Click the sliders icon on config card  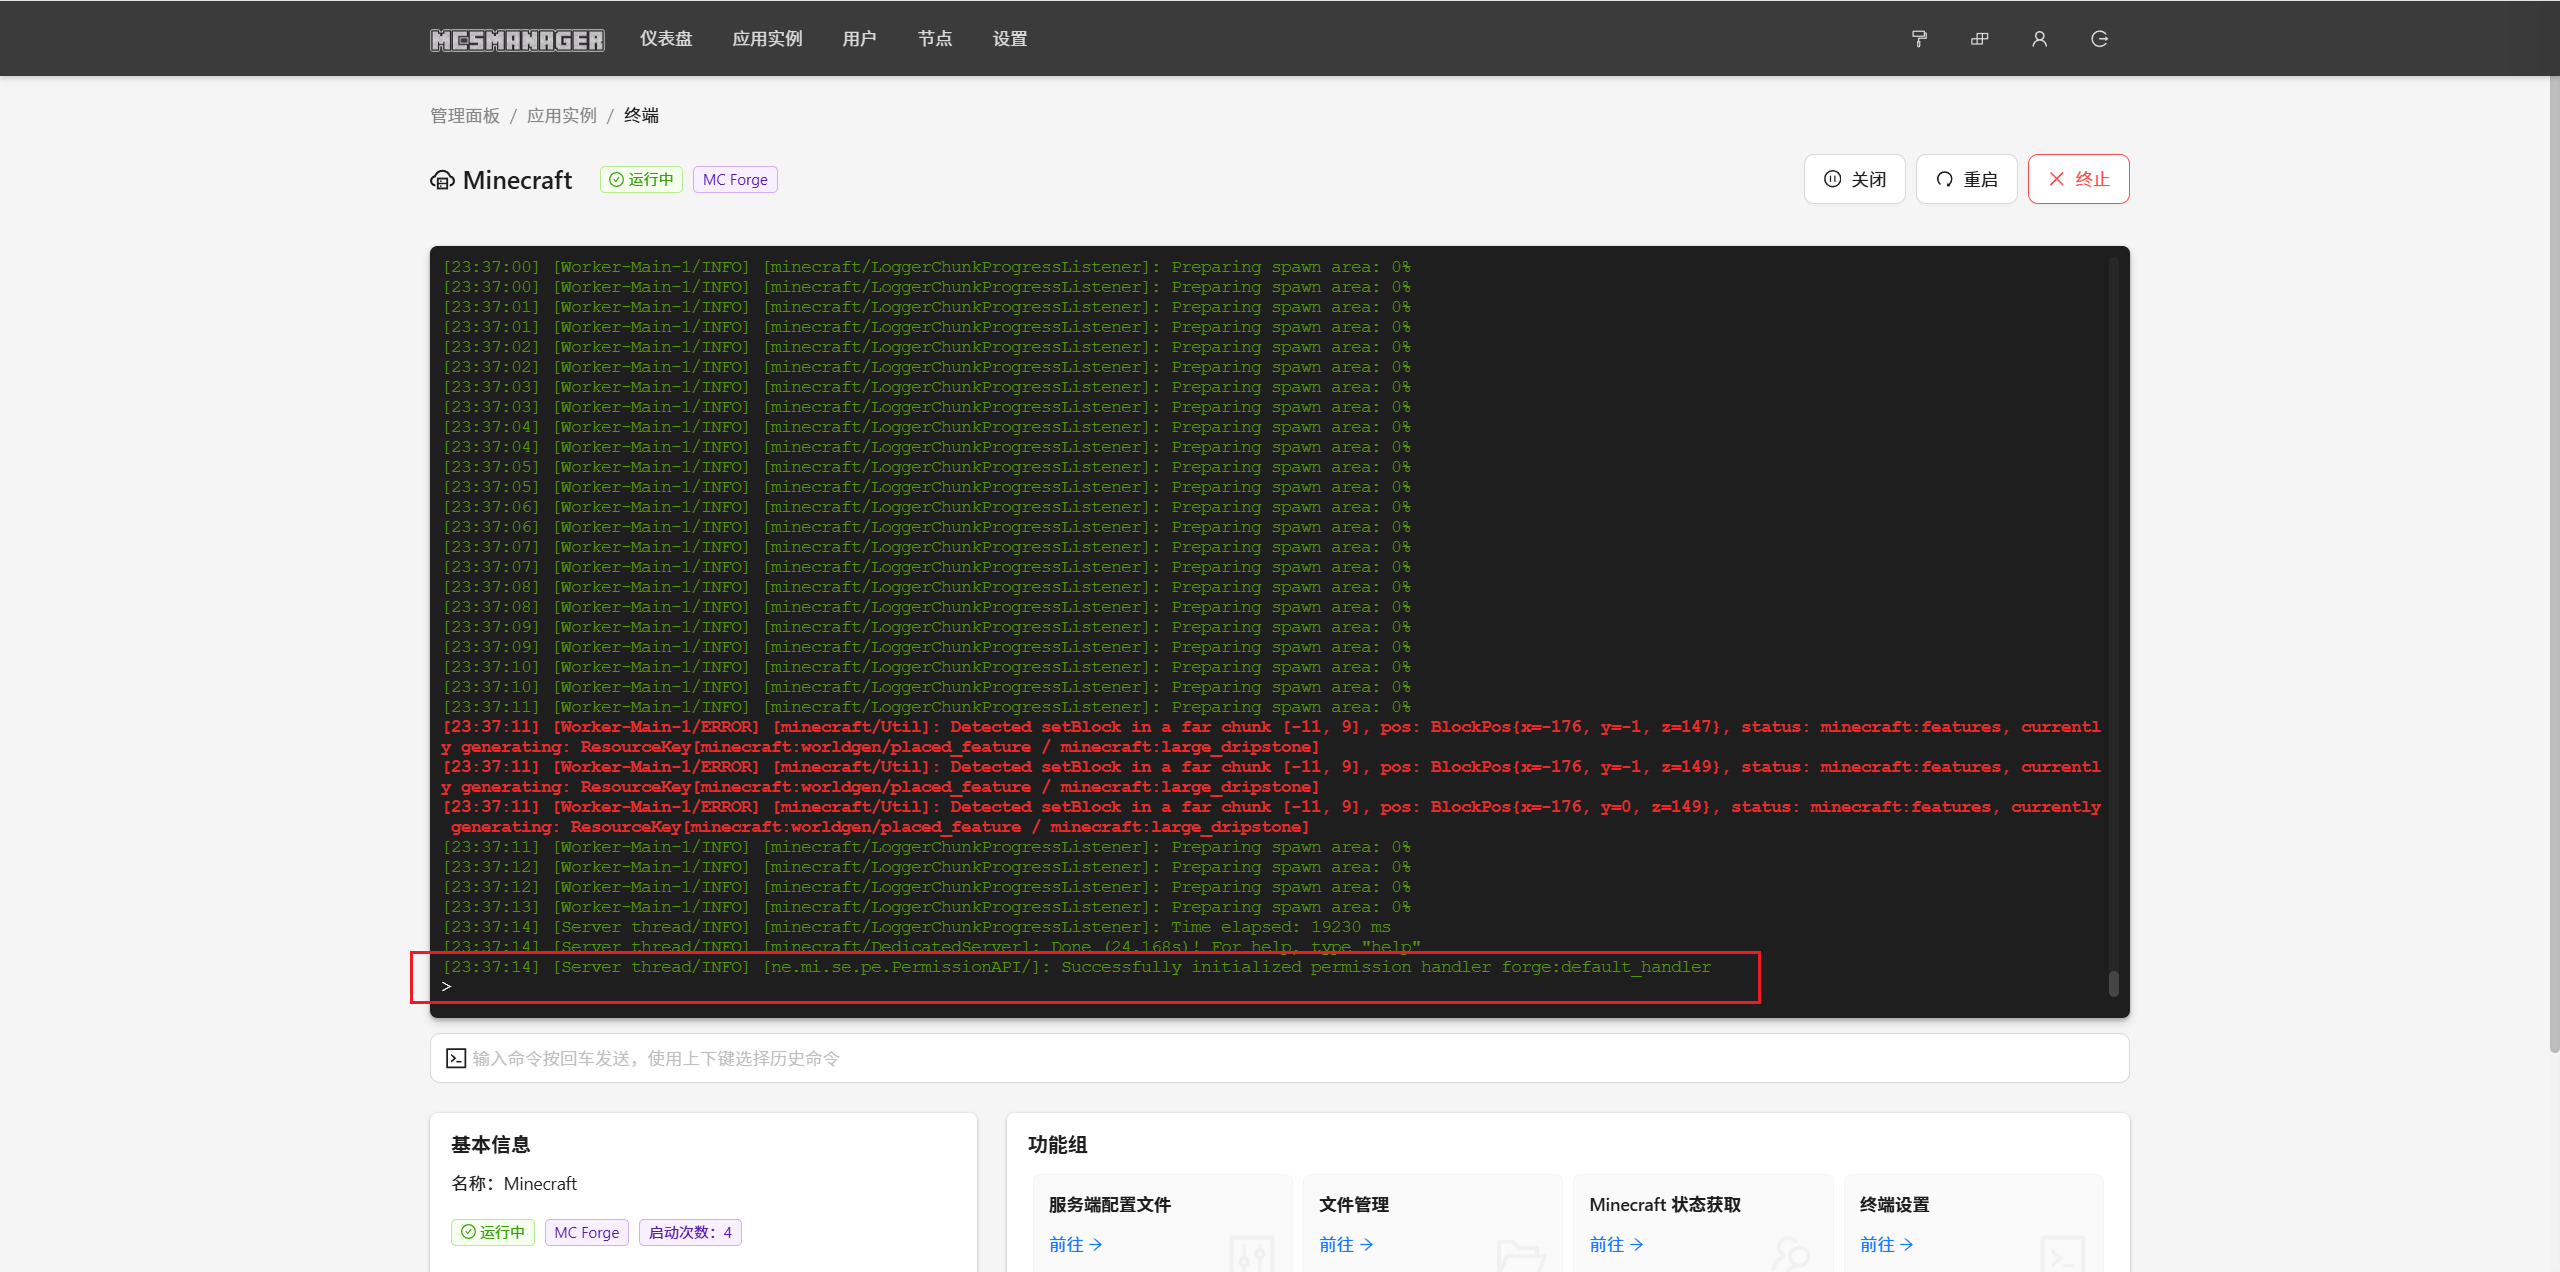click(x=1251, y=1254)
